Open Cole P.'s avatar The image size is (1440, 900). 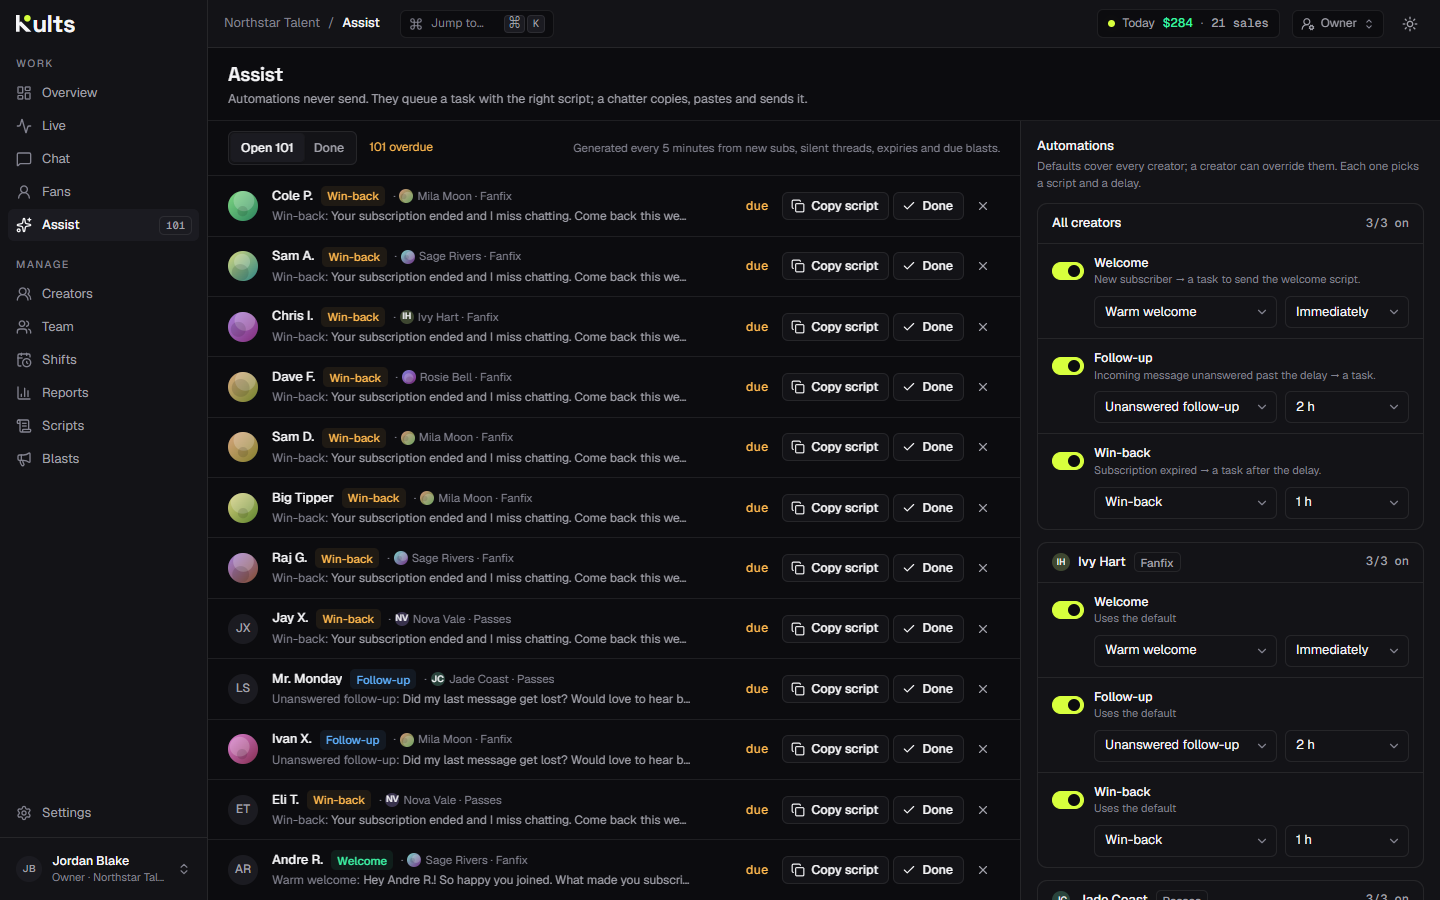coord(243,206)
